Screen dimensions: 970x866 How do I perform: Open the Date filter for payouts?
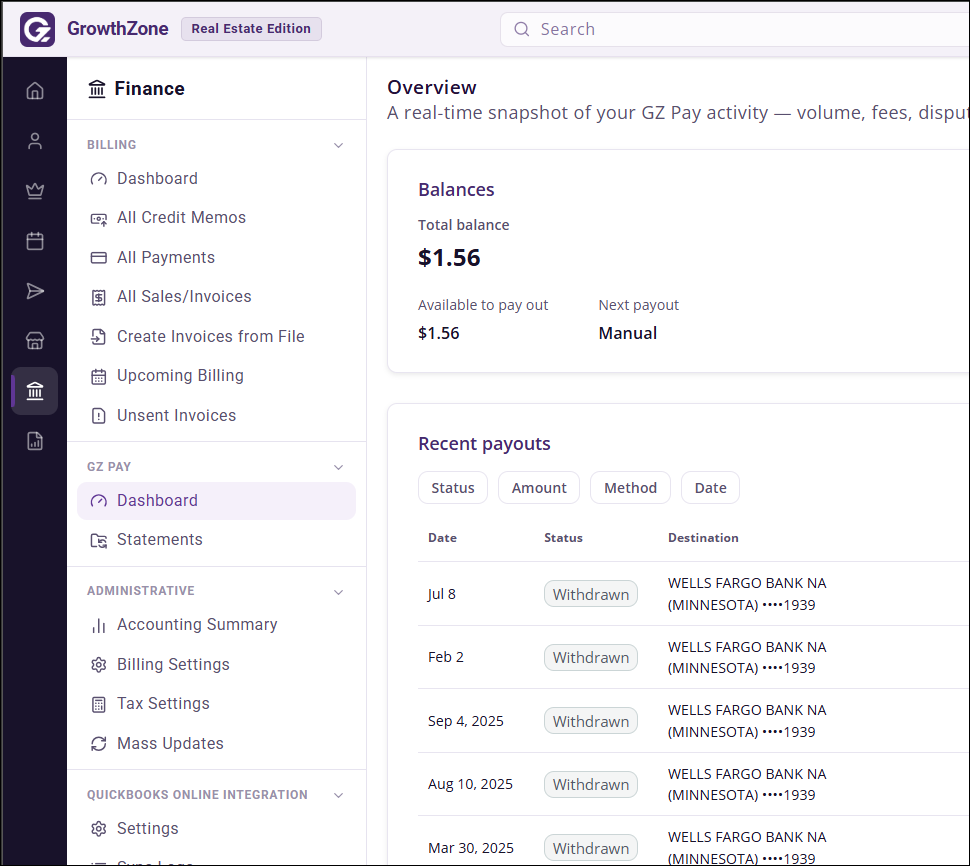pos(710,487)
